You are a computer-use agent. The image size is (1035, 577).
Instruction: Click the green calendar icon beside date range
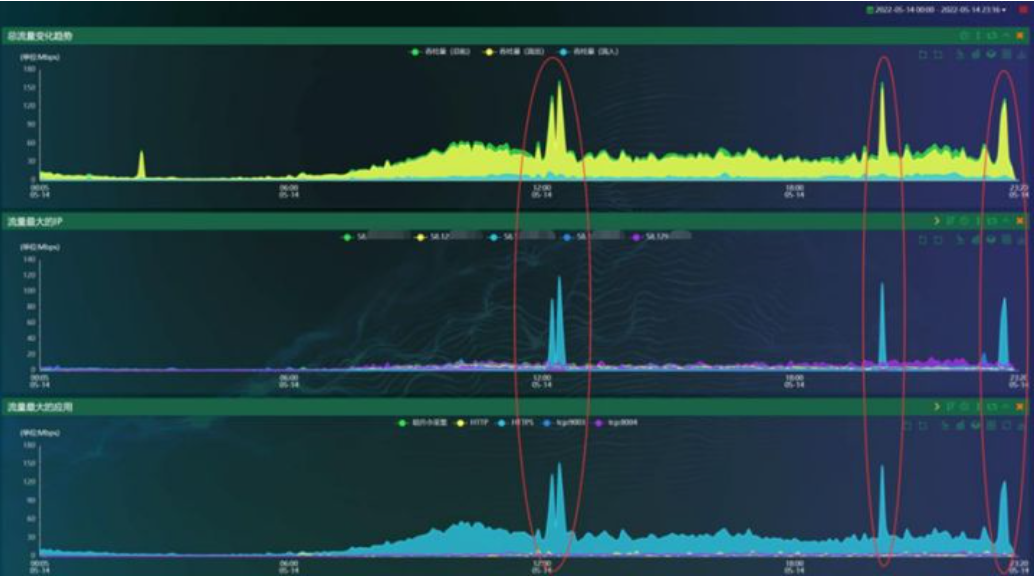tap(870, 10)
